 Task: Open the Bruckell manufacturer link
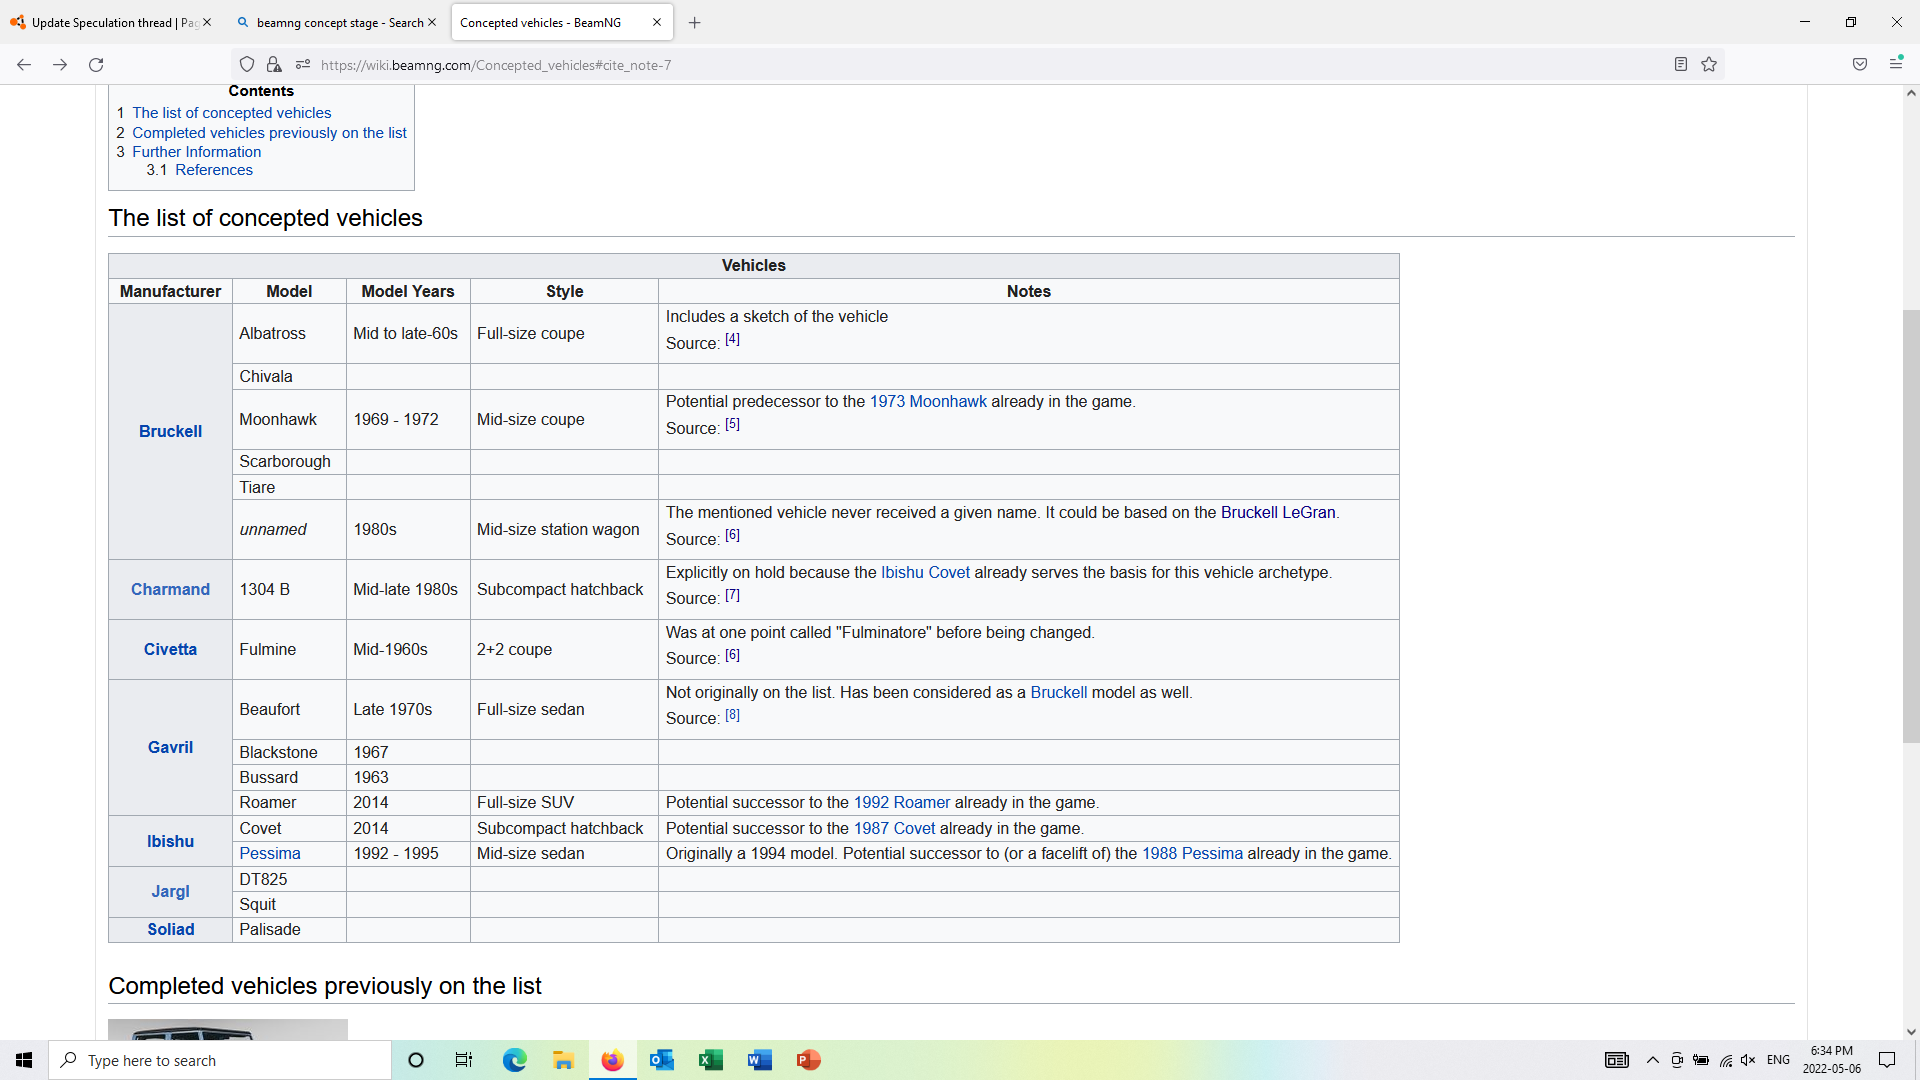(170, 431)
